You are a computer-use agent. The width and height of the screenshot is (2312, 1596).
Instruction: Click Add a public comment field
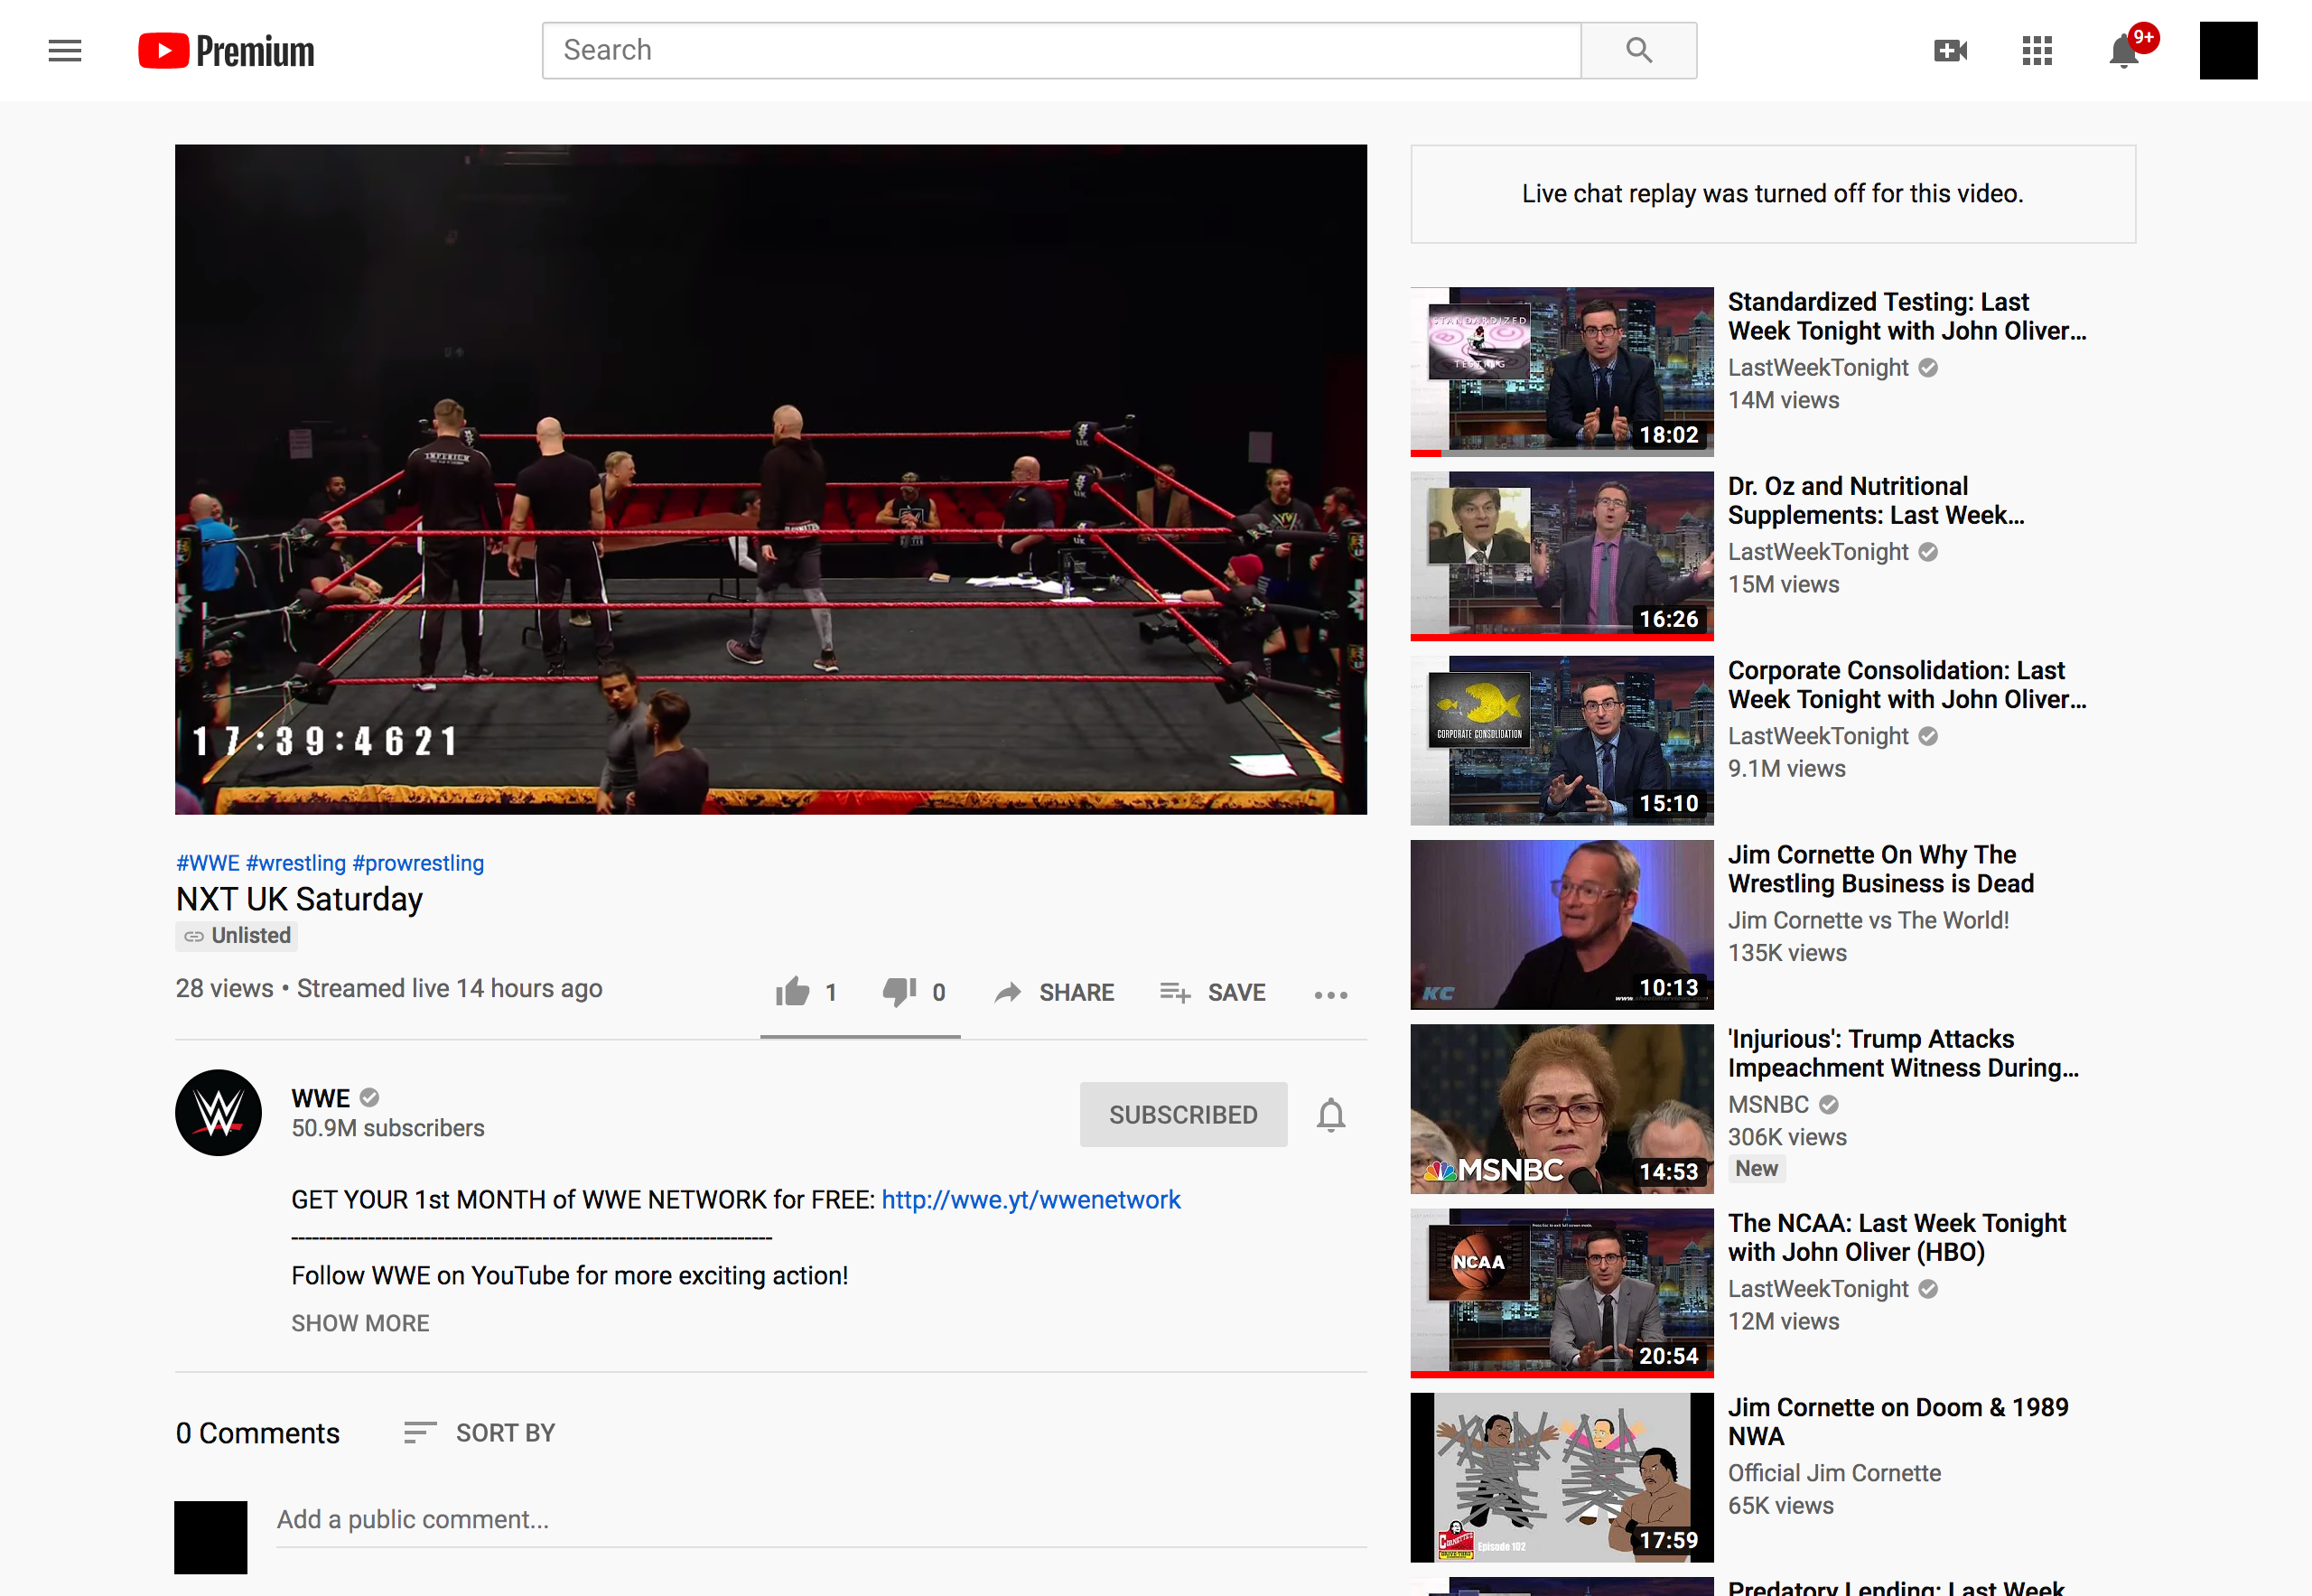point(821,1519)
